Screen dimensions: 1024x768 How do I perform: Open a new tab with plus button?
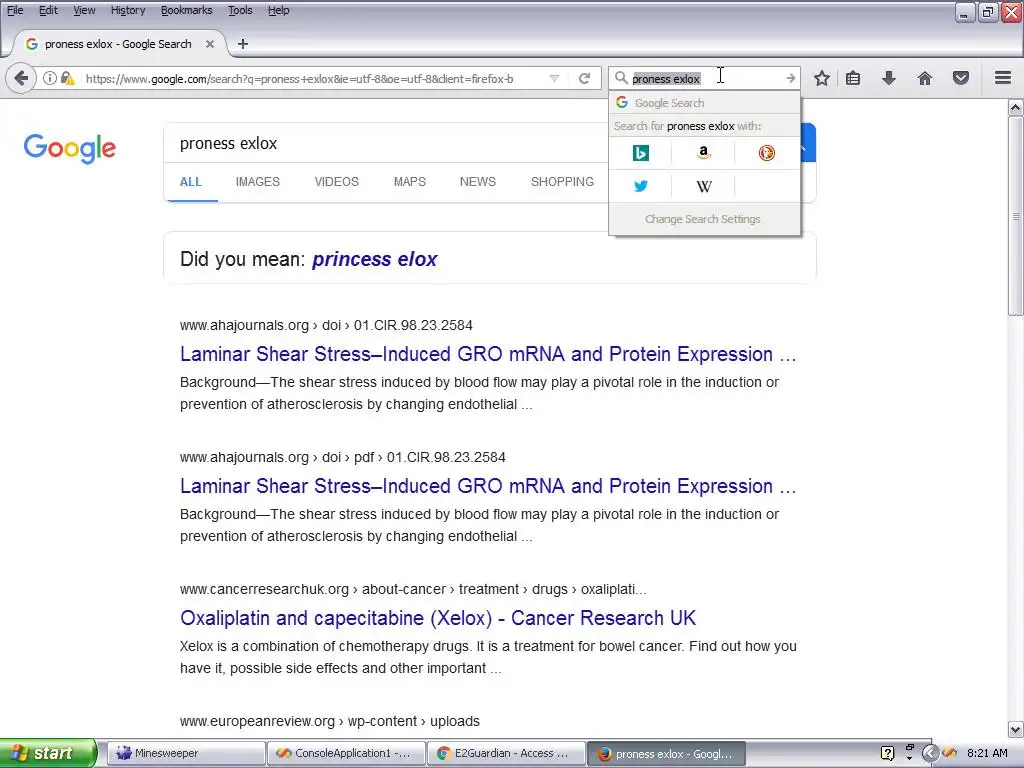243,44
